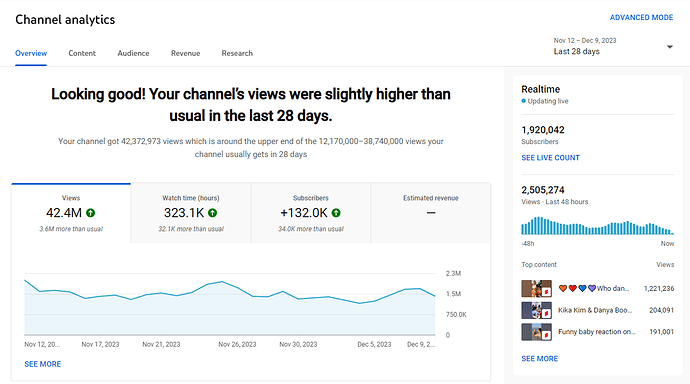The width and height of the screenshot is (690, 384).
Task: Click the Shorts badge on the Who dan thumbnail
Action: pos(546,292)
